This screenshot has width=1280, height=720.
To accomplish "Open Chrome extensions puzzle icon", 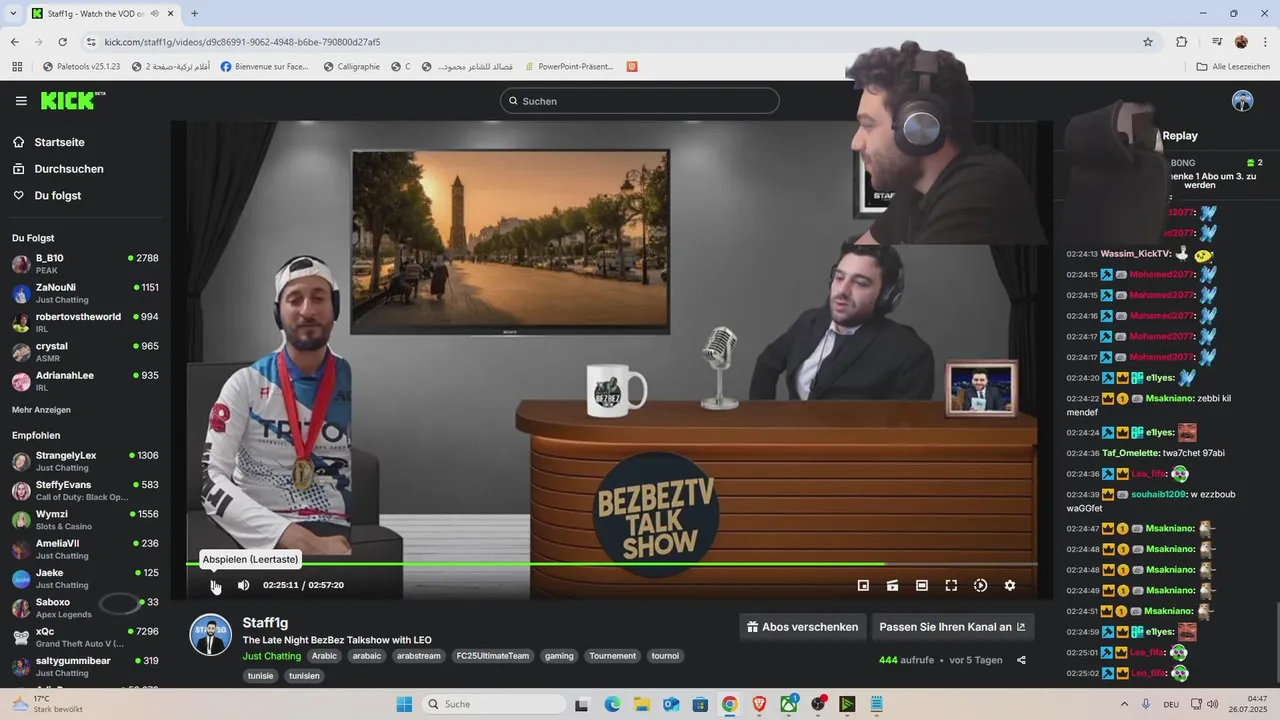I will (x=1182, y=42).
